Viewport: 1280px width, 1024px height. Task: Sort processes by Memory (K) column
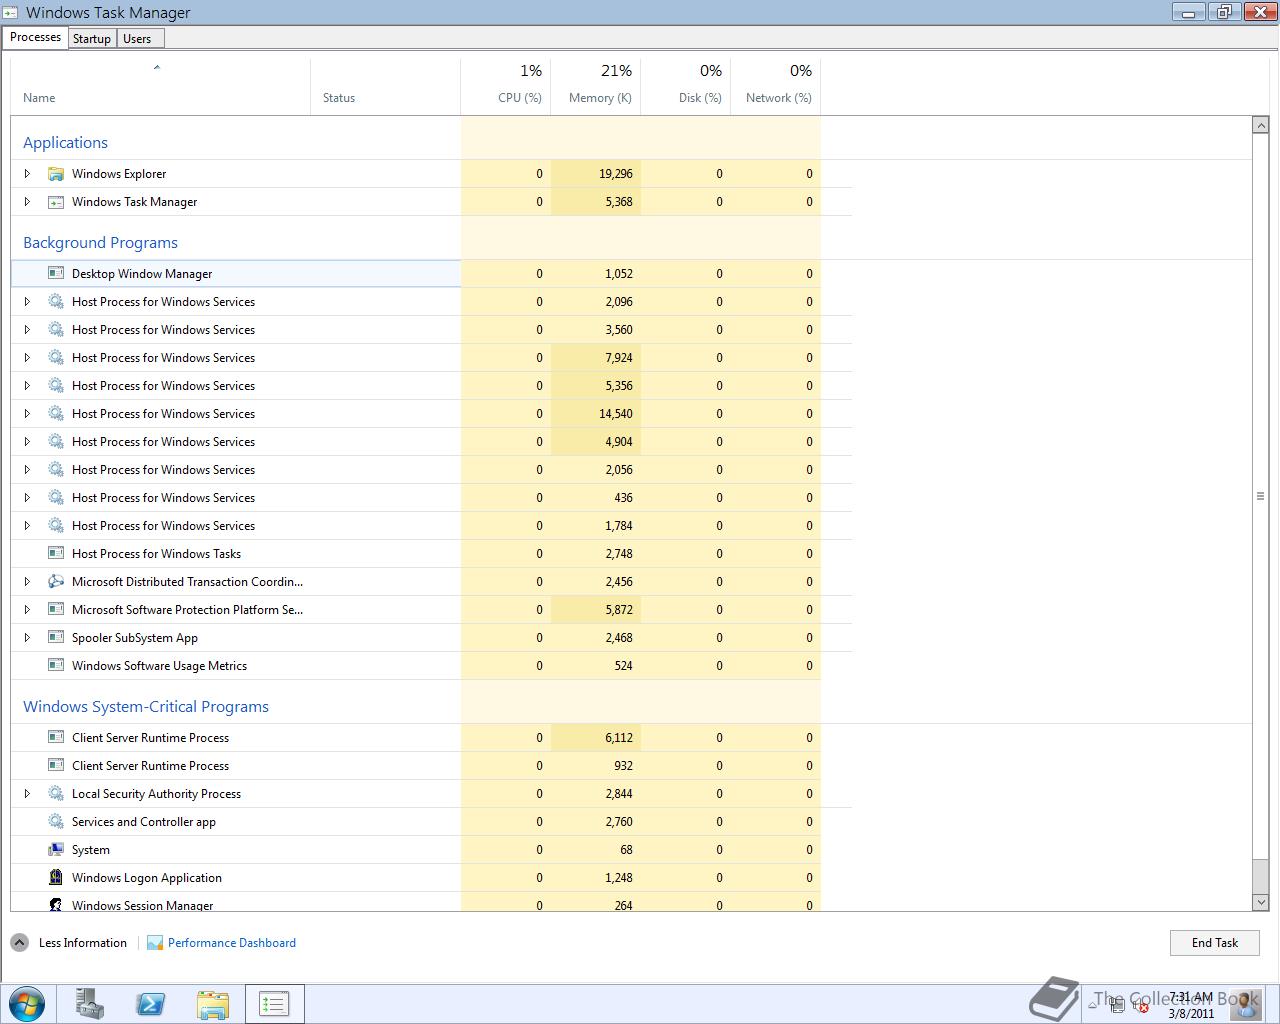coord(596,87)
